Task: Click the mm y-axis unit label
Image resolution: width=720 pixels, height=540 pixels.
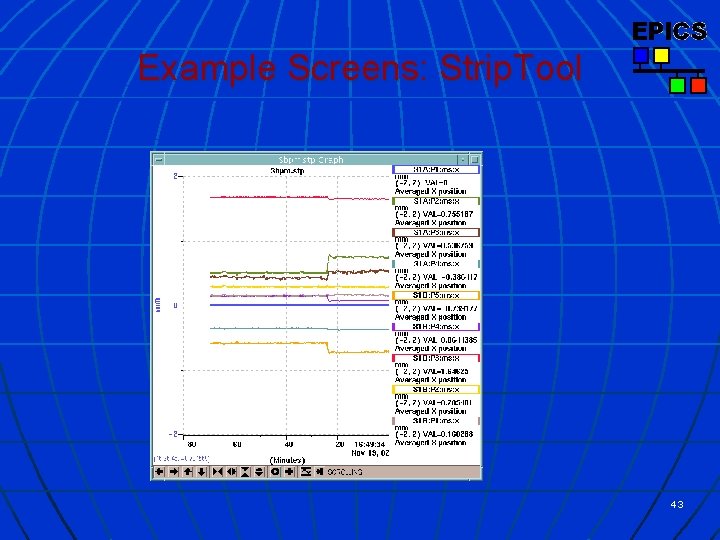Action: coord(158,305)
